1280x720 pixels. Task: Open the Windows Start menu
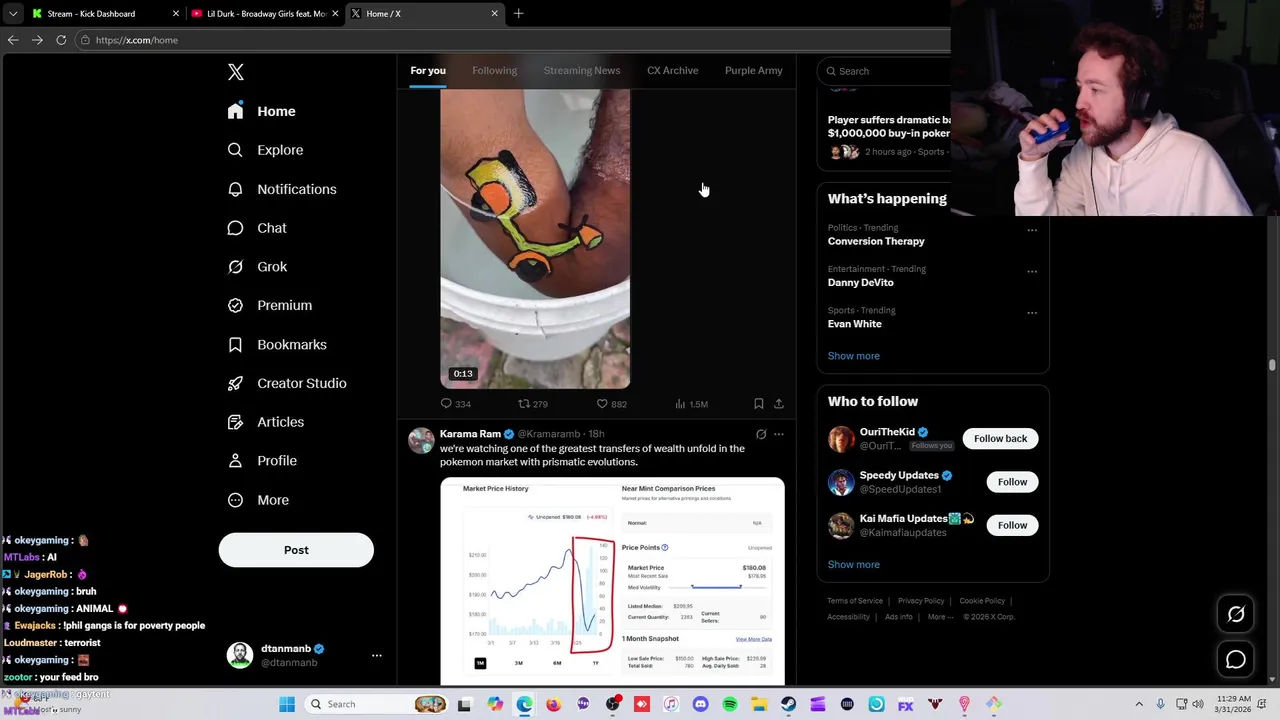[x=287, y=705]
